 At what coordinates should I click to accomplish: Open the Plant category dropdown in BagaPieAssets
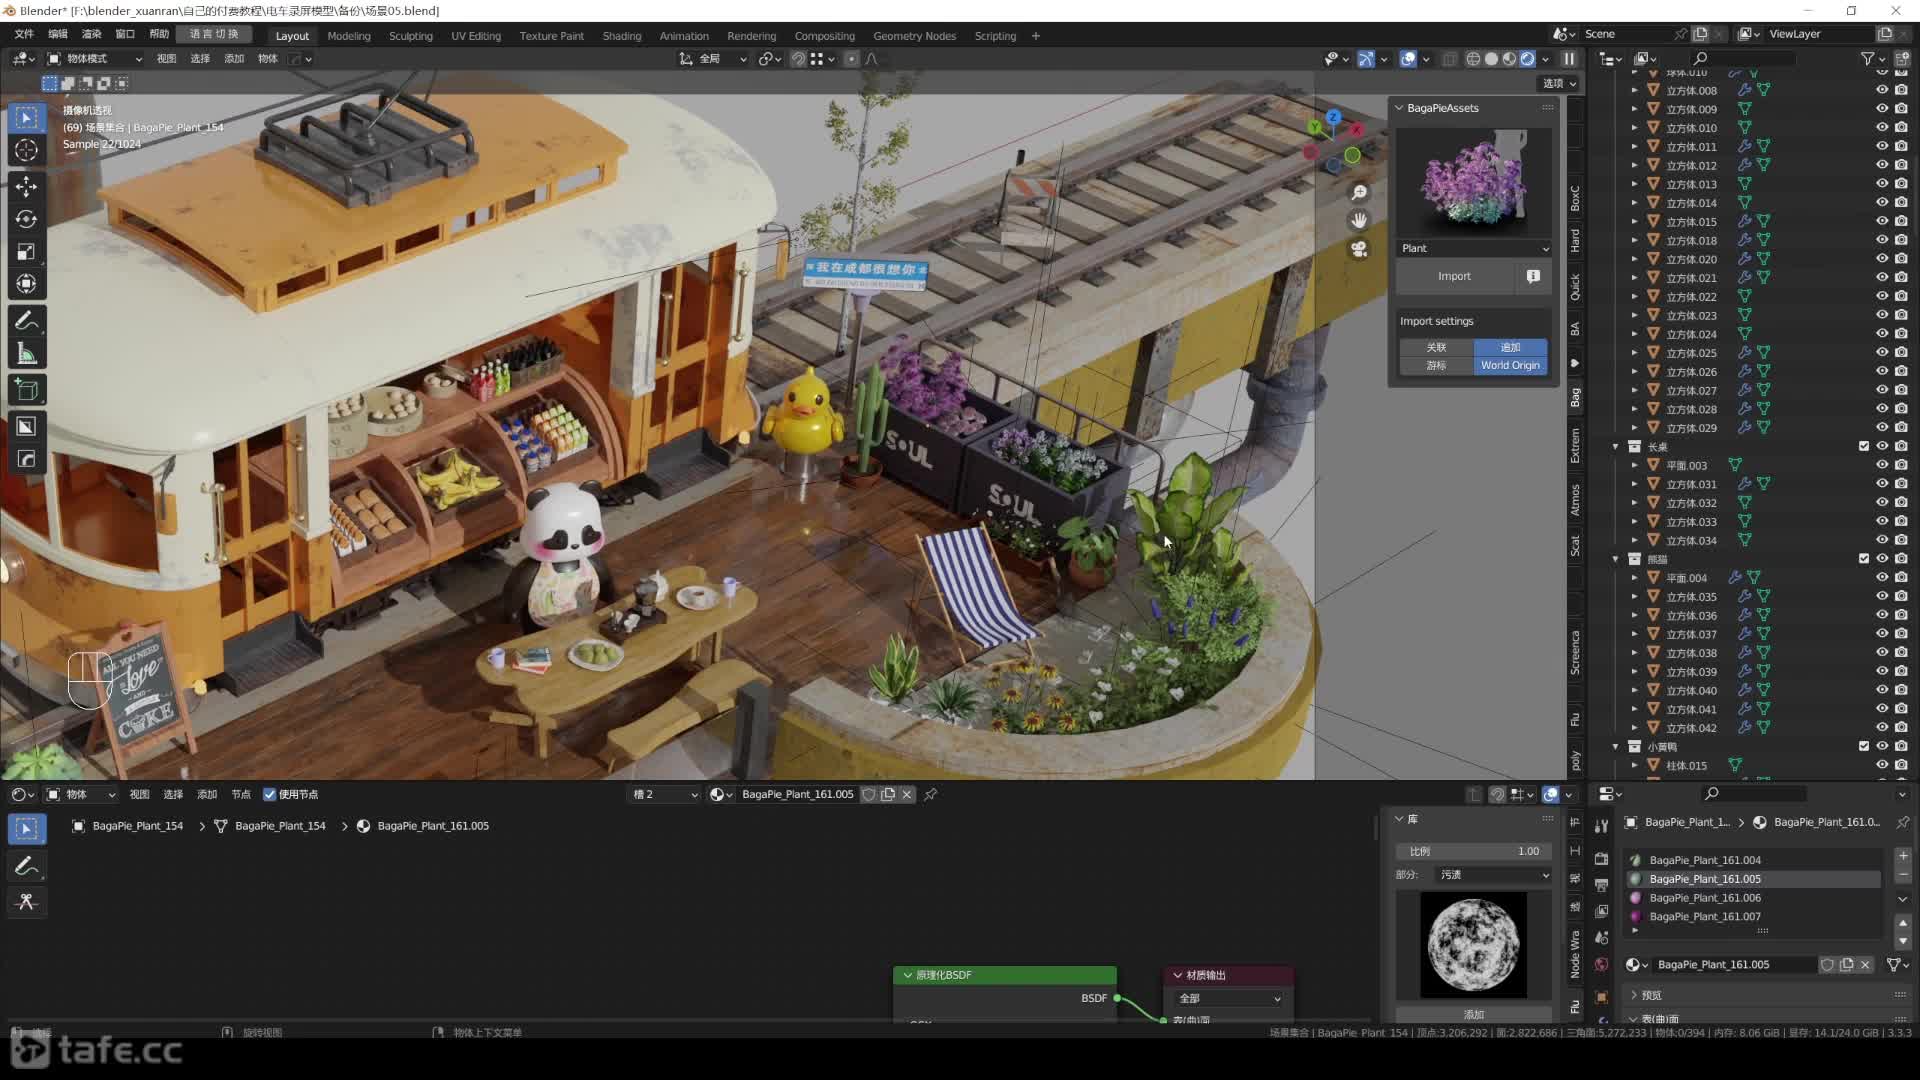pyautogui.click(x=1474, y=248)
